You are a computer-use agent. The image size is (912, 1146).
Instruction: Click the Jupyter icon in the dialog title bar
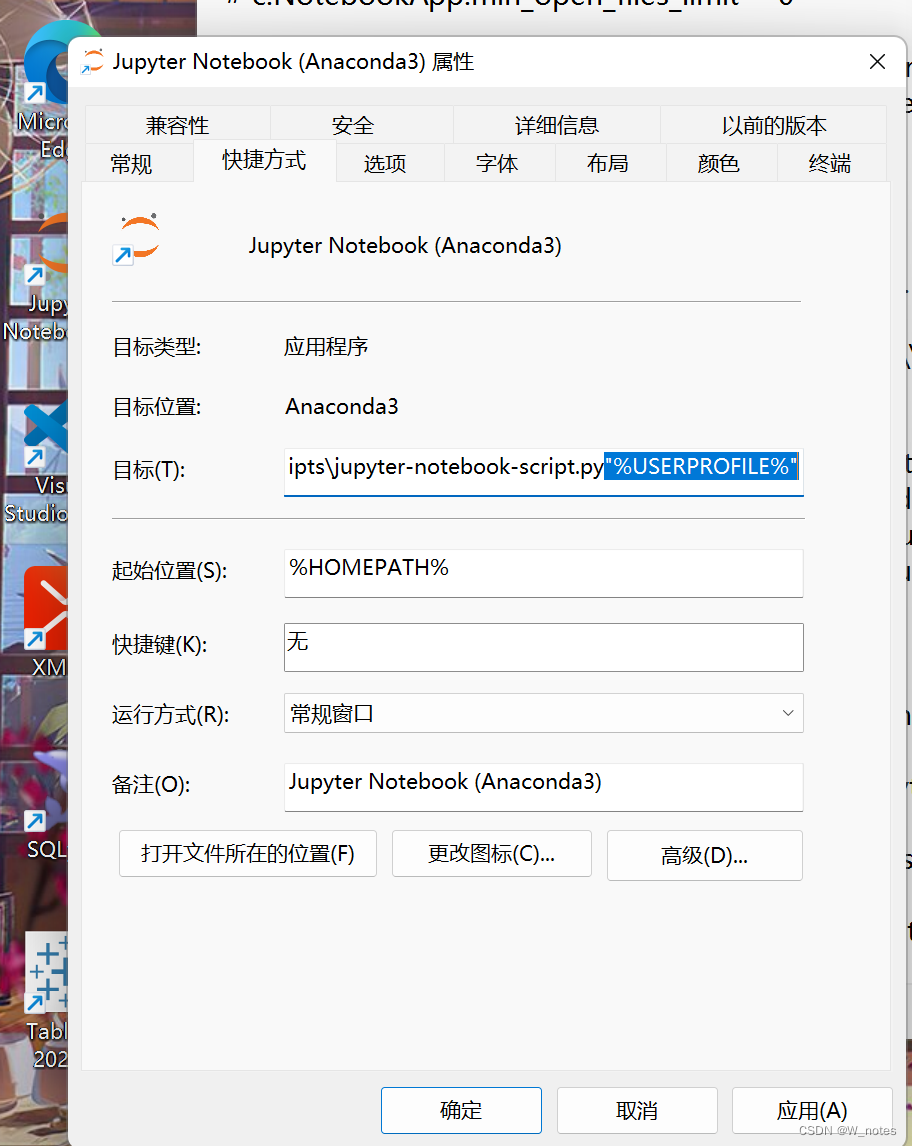tap(93, 61)
